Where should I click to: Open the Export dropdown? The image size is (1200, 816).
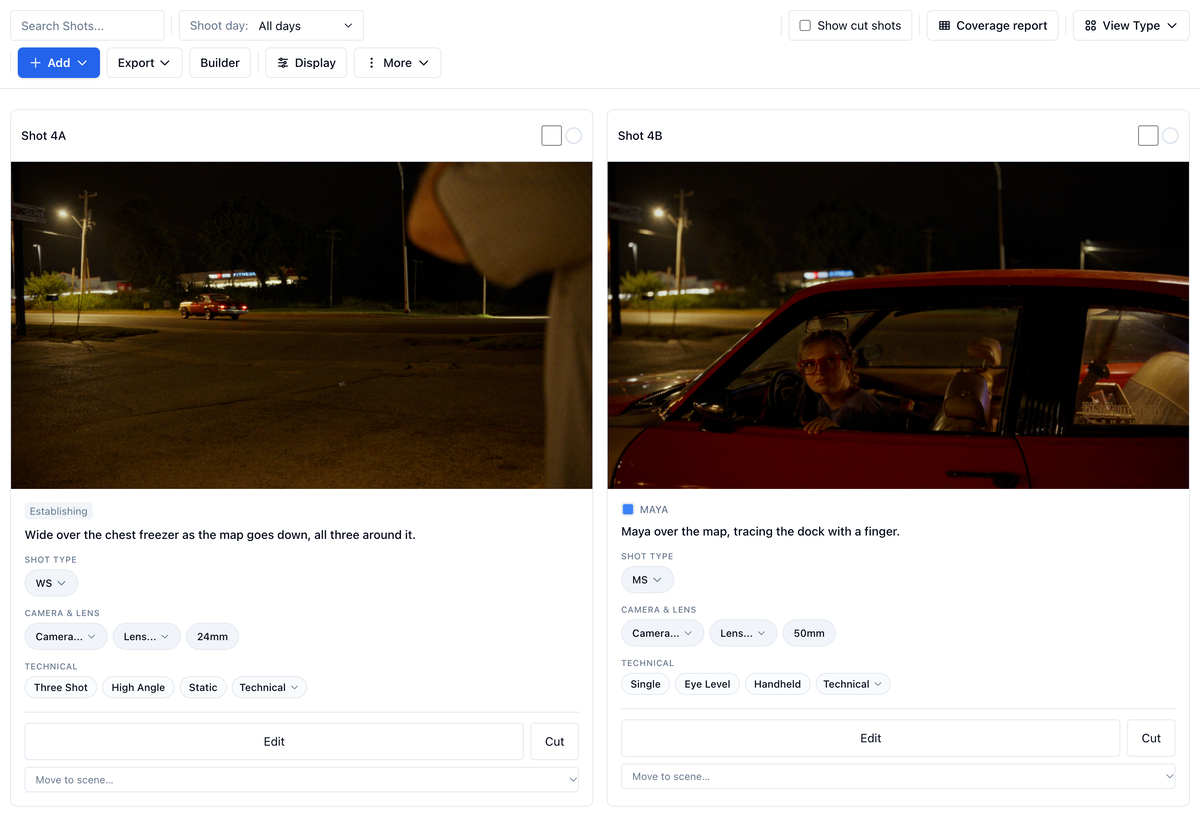144,63
